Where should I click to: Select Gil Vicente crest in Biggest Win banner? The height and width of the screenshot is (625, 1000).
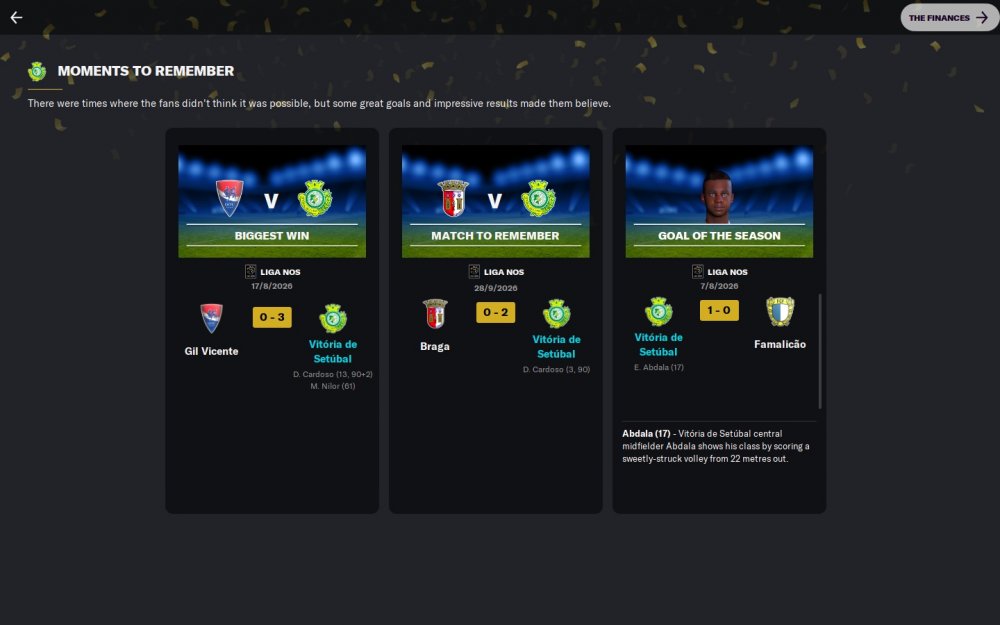pyautogui.click(x=230, y=198)
